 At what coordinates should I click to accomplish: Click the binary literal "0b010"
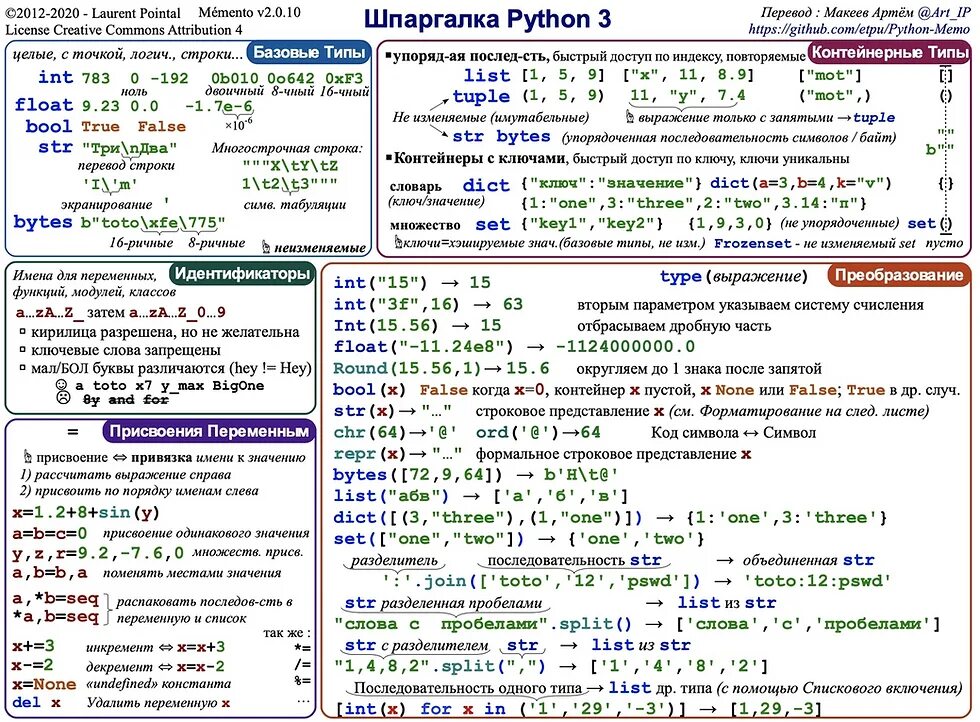(234, 79)
